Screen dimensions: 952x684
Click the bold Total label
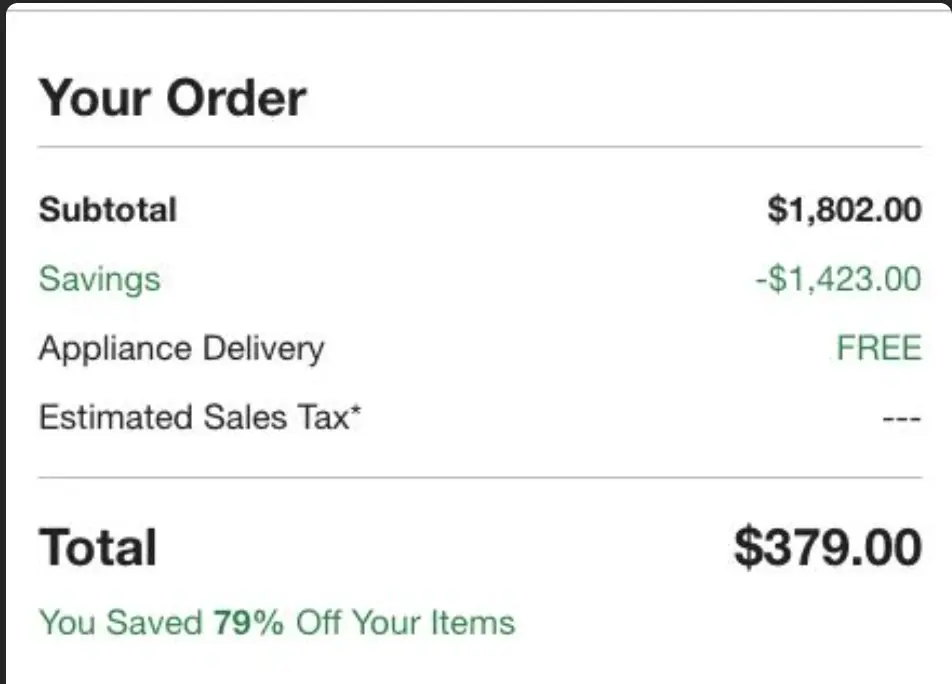pyautogui.click(x=98, y=548)
